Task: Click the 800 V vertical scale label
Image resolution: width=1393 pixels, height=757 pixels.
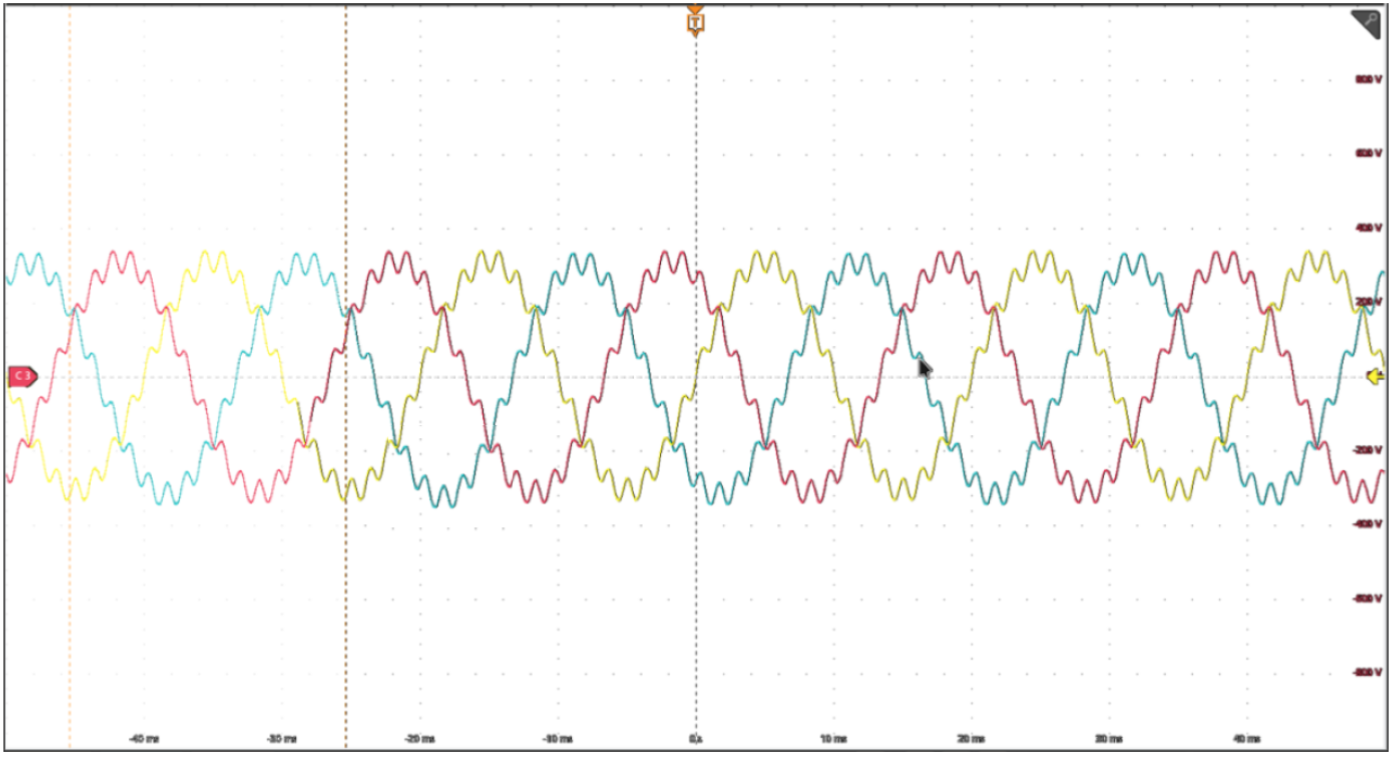Action: (1369, 79)
